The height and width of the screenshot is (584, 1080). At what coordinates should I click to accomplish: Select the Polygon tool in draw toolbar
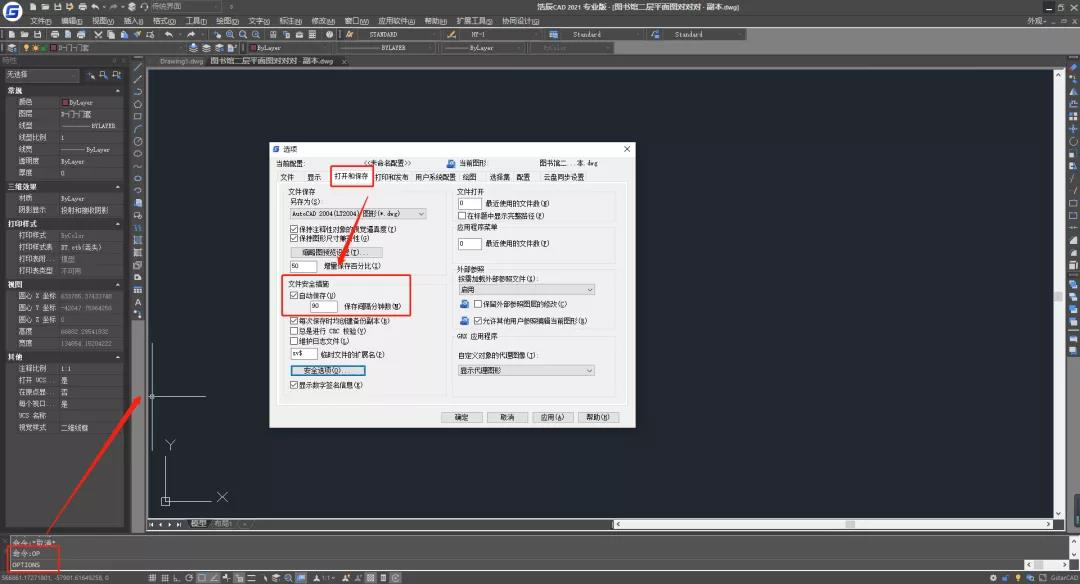[x=138, y=104]
